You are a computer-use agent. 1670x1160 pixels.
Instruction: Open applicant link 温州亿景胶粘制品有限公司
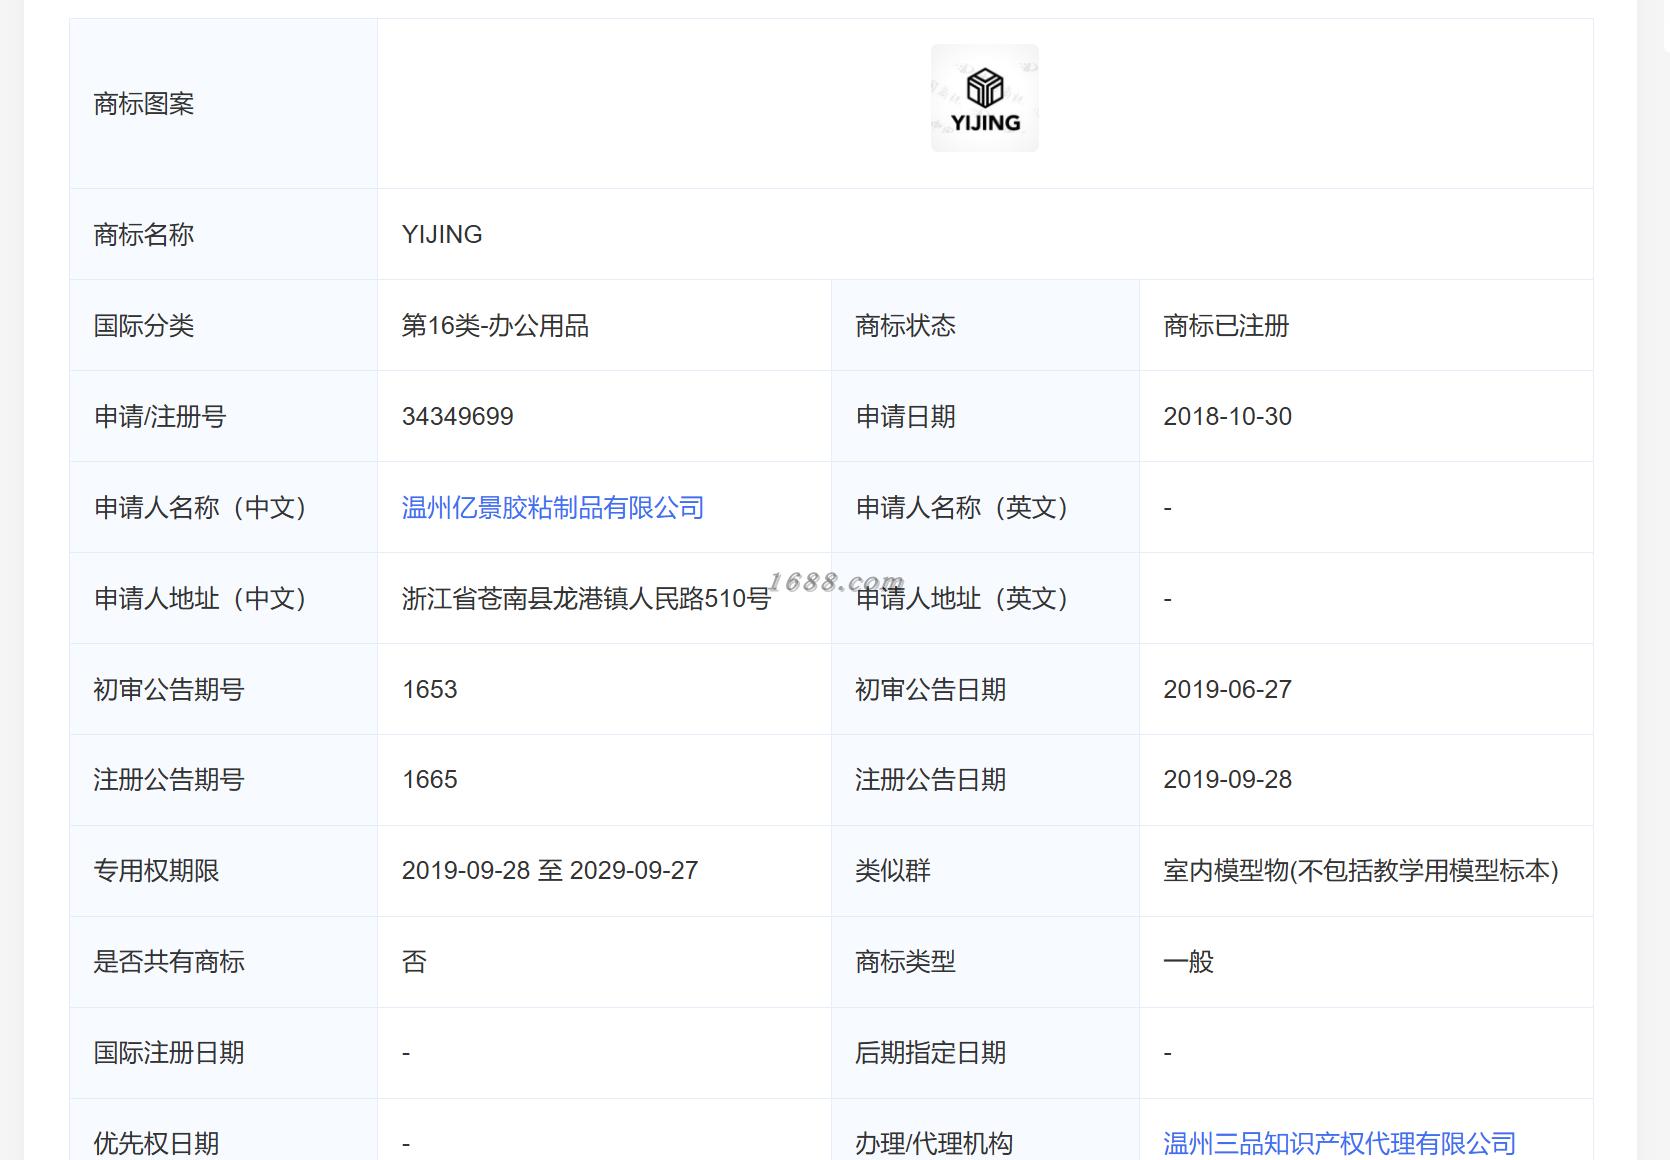(x=553, y=508)
